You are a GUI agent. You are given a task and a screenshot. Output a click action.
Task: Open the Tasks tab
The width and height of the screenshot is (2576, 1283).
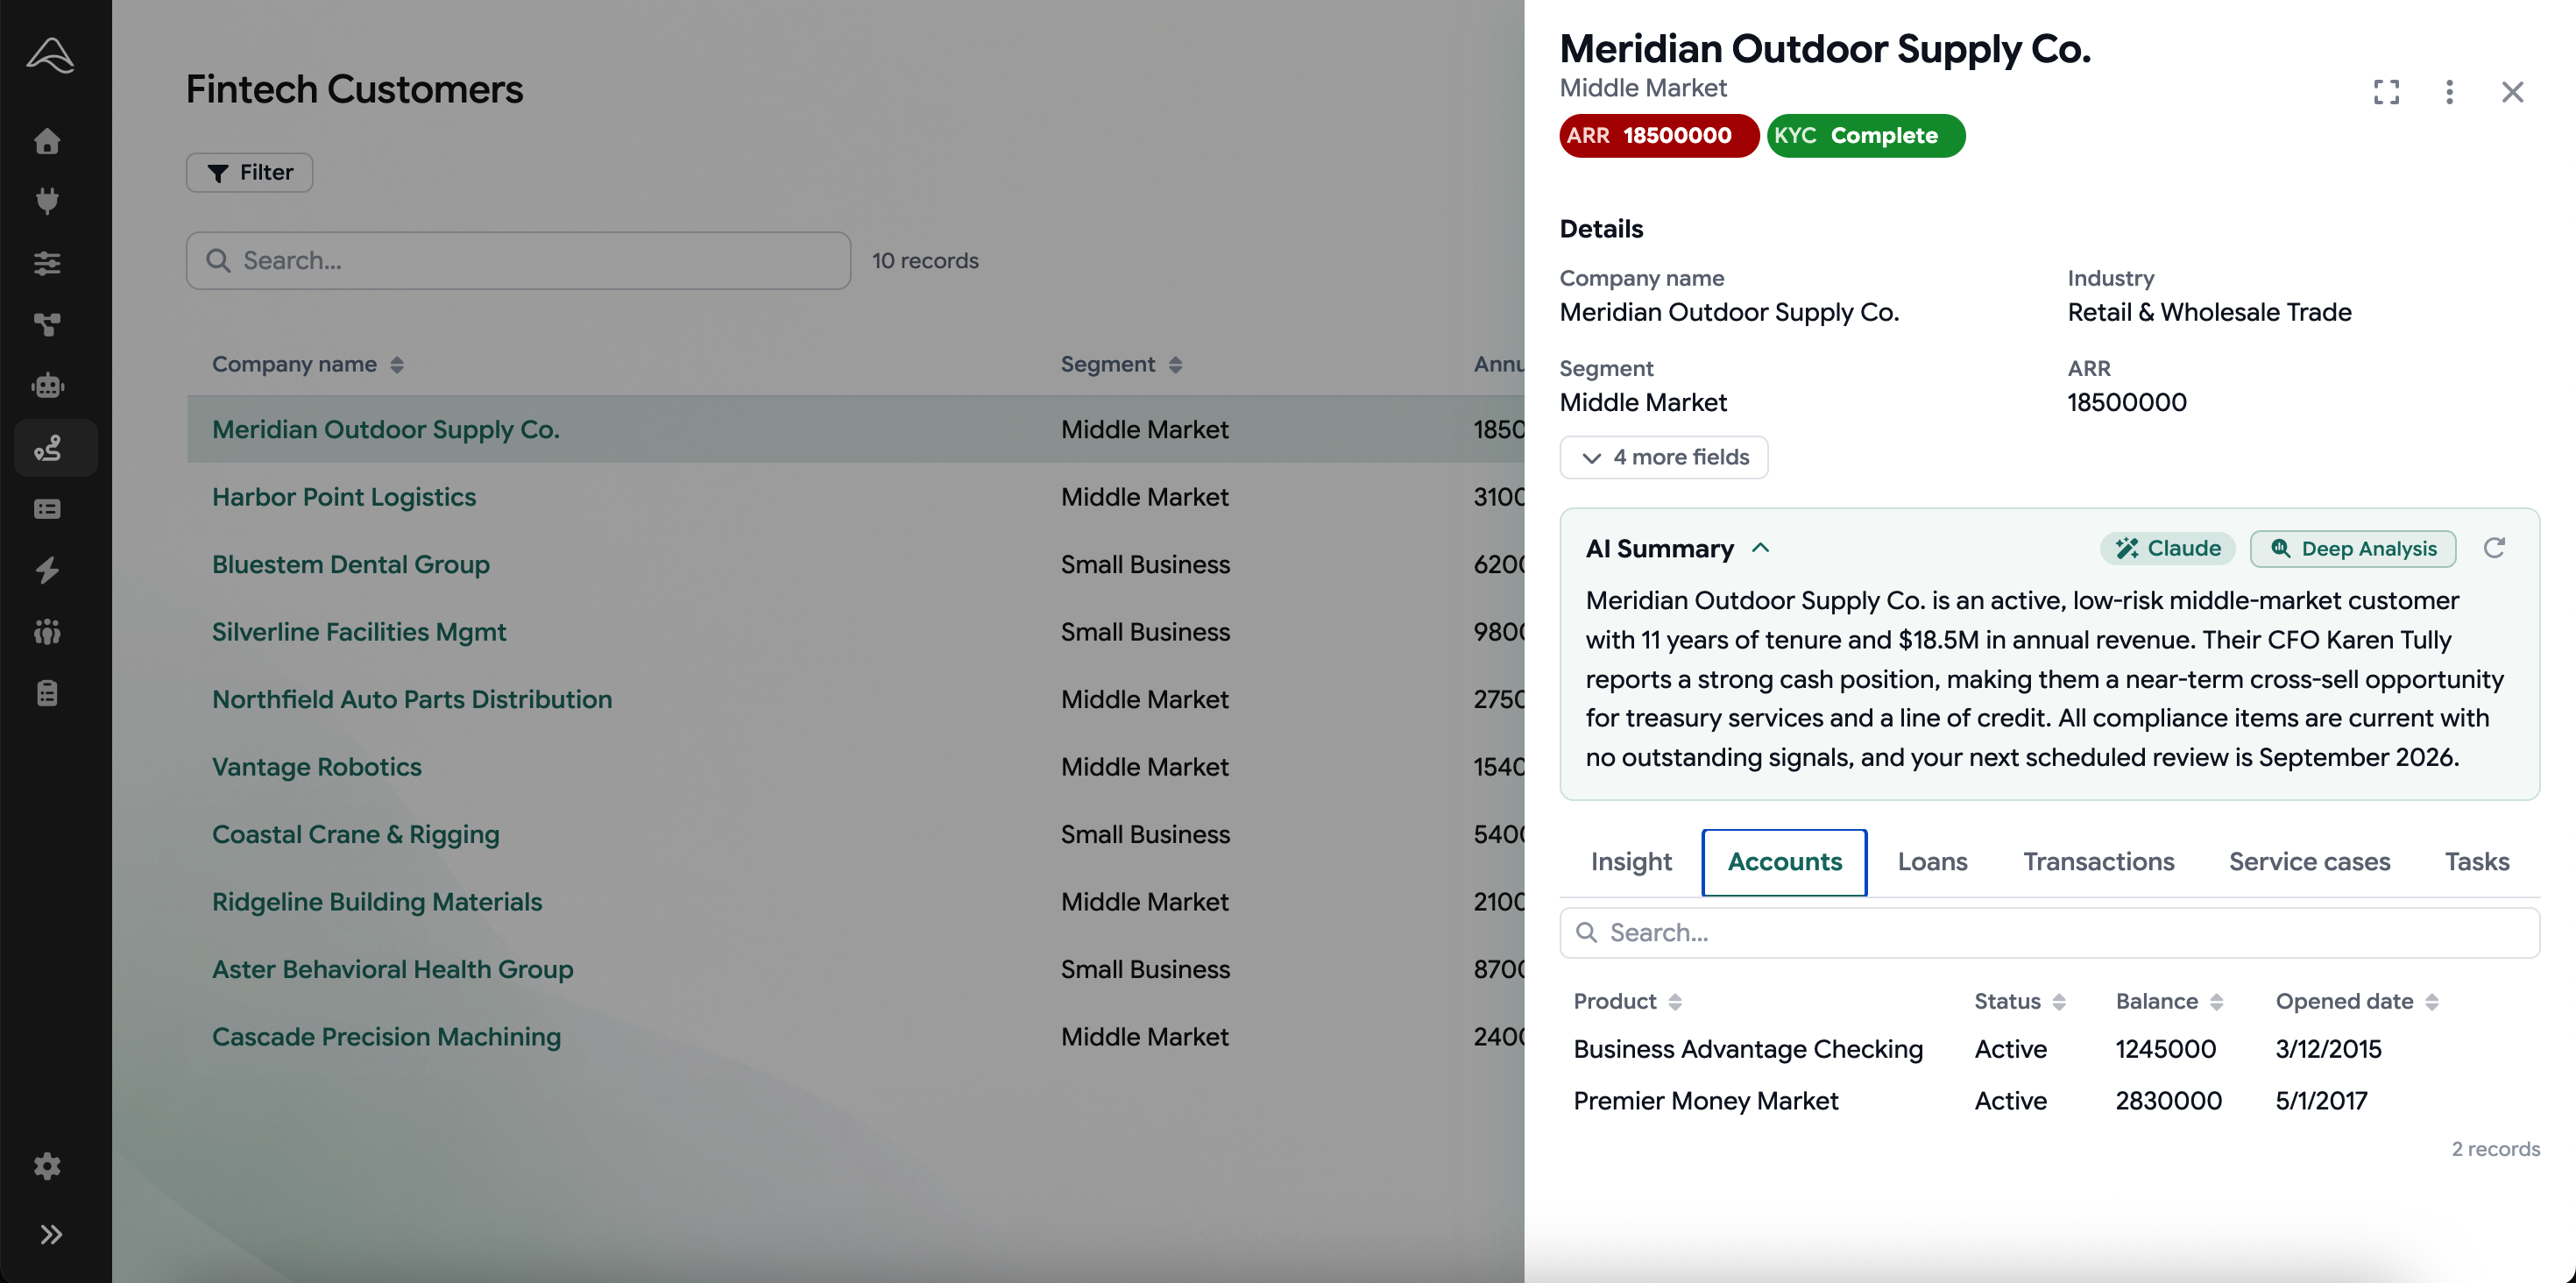pyautogui.click(x=2476, y=862)
